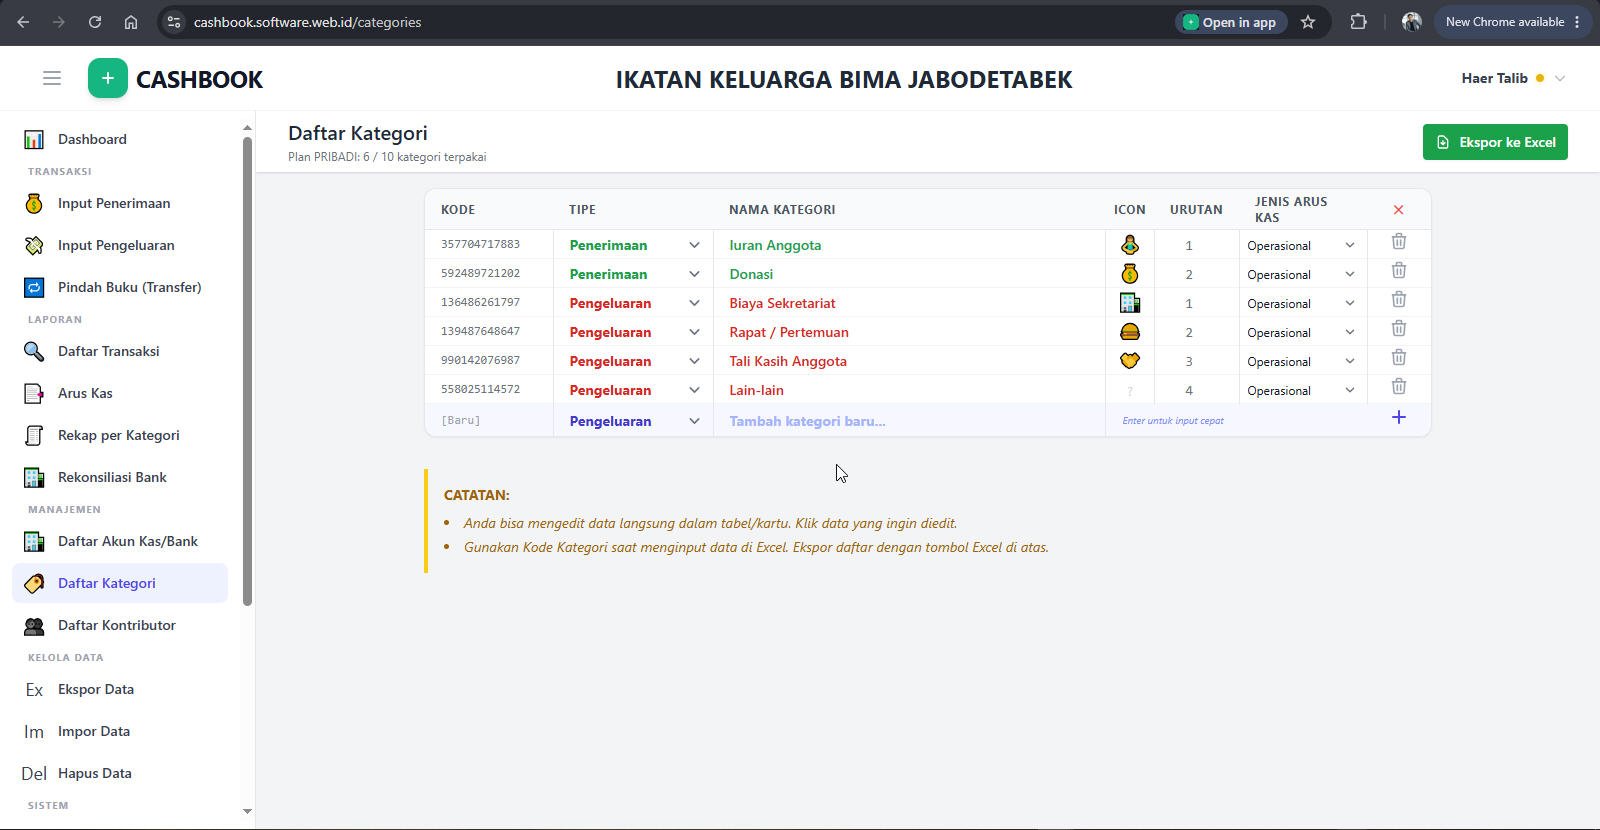Edit urutan value for Tali Kasih Anggota
Viewport: 1600px width, 830px height.
coord(1196,361)
